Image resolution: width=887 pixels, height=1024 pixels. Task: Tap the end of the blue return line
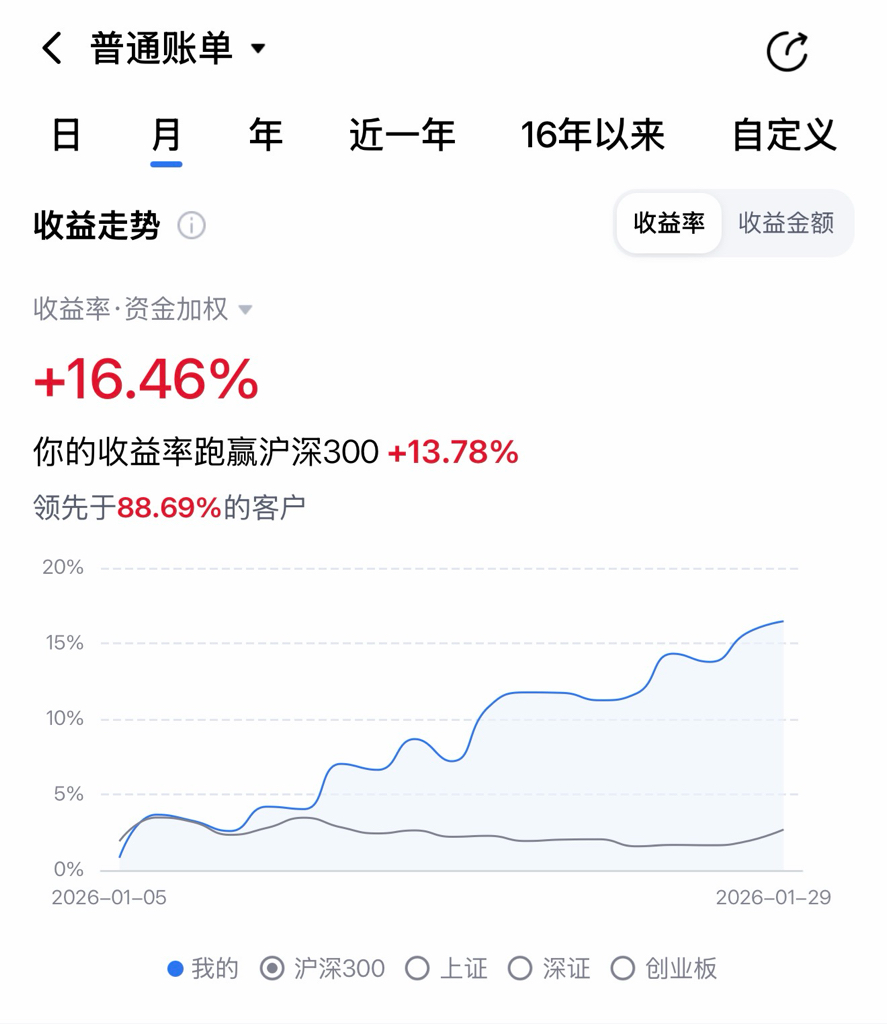tap(782, 621)
